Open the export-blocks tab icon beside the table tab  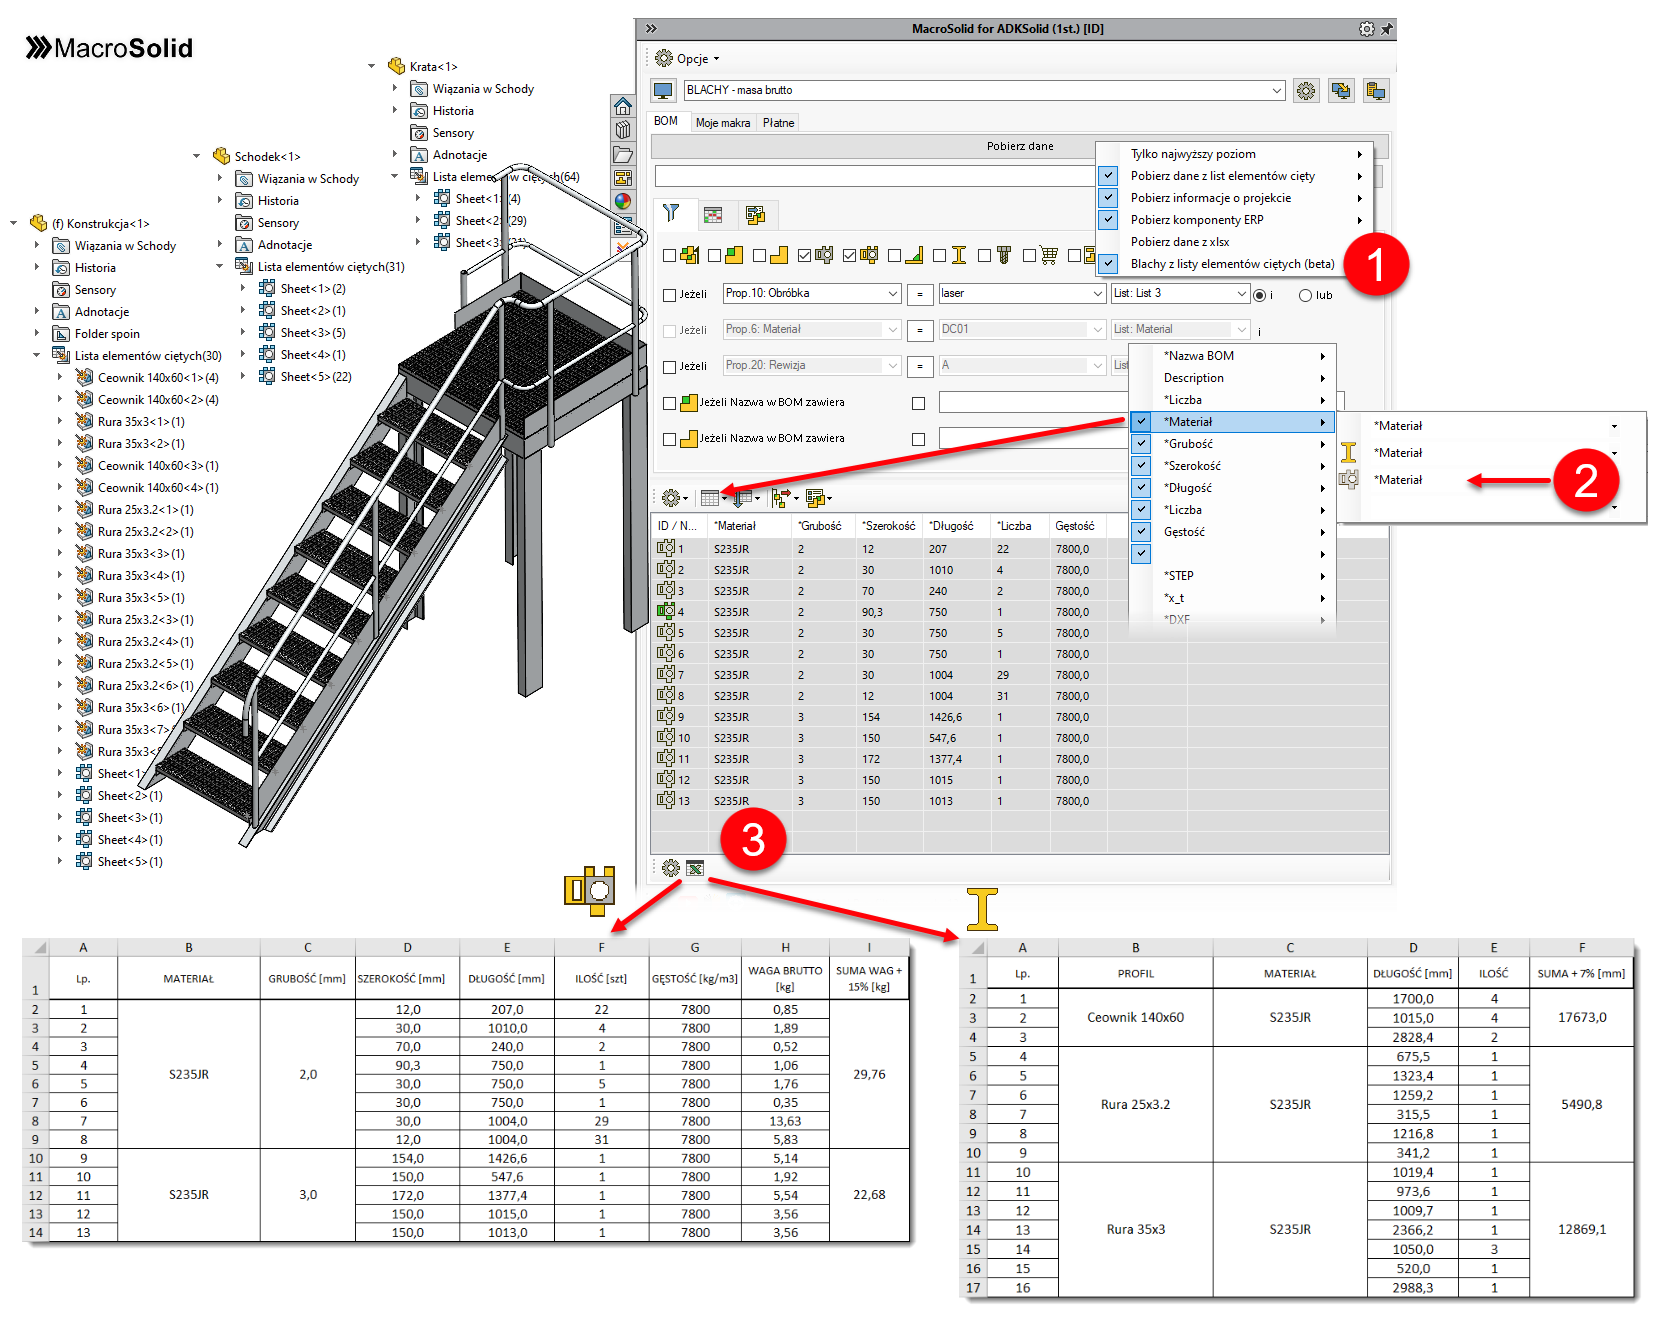[x=755, y=215]
